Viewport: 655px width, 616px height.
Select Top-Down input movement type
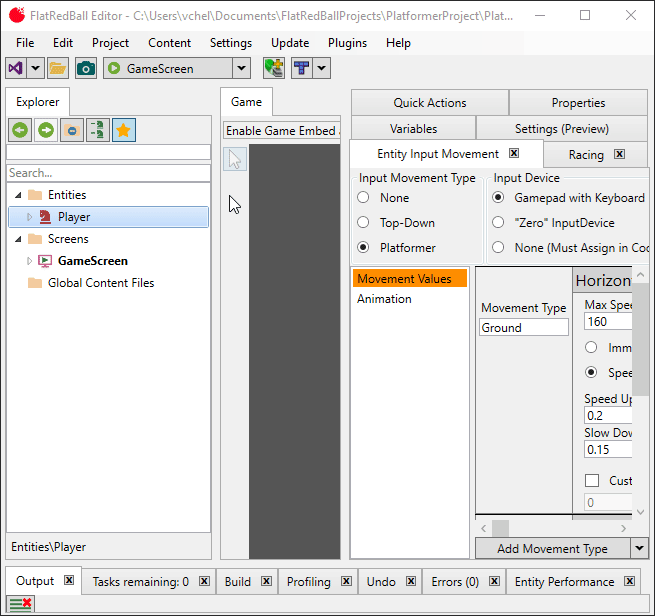[x=363, y=223]
